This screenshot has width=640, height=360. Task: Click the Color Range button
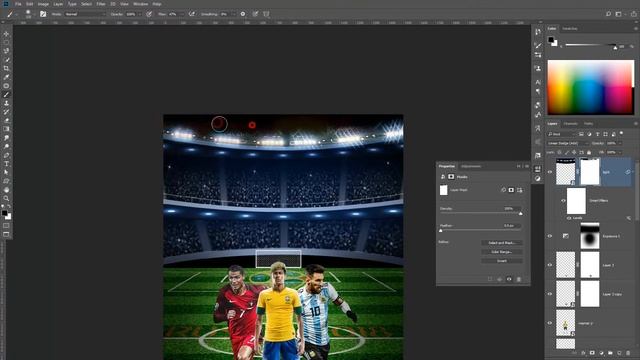[x=502, y=252]
